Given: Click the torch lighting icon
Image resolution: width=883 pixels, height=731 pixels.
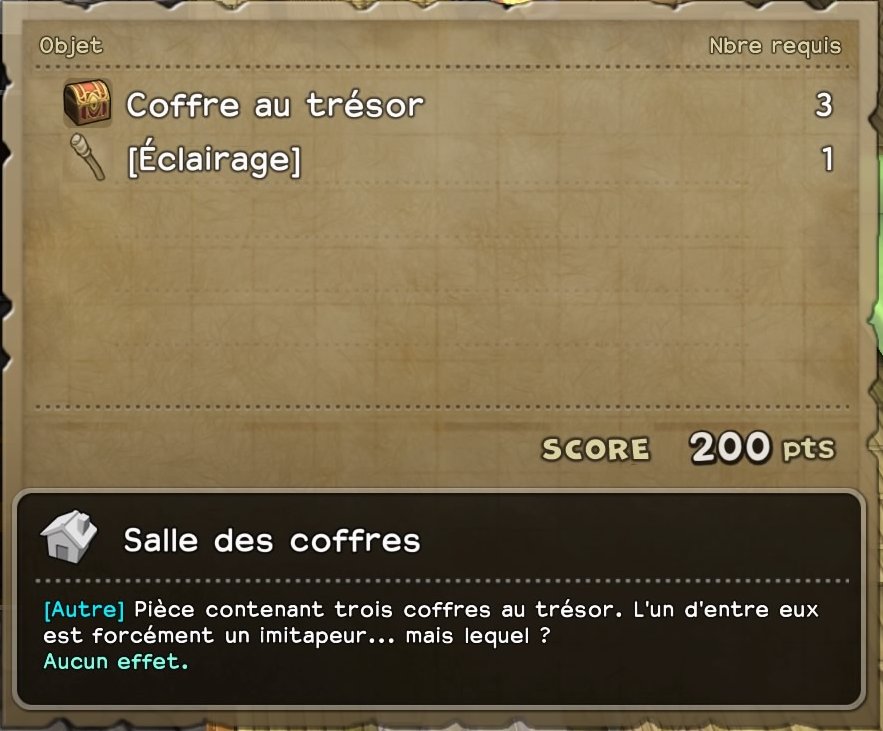Looking at the screenshot, I should [88, 157].
